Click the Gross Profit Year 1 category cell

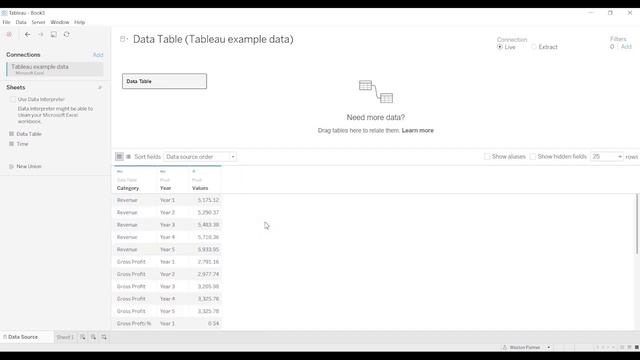click(x=131, y=262)
